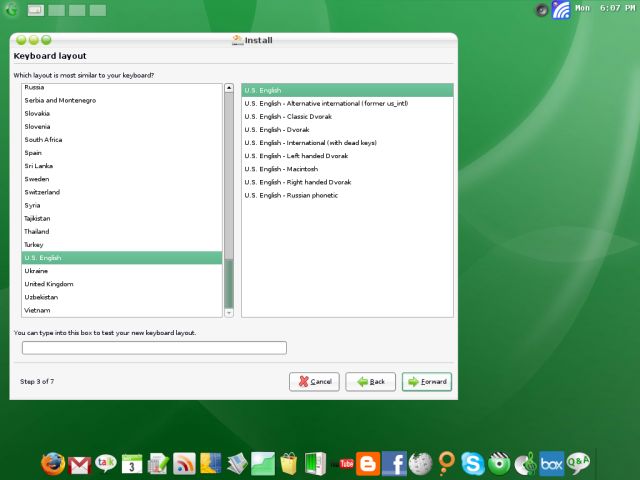Viewport: 640px width, 480px height.
Task: Select Russia in the country list
Action: pos(122,87)
